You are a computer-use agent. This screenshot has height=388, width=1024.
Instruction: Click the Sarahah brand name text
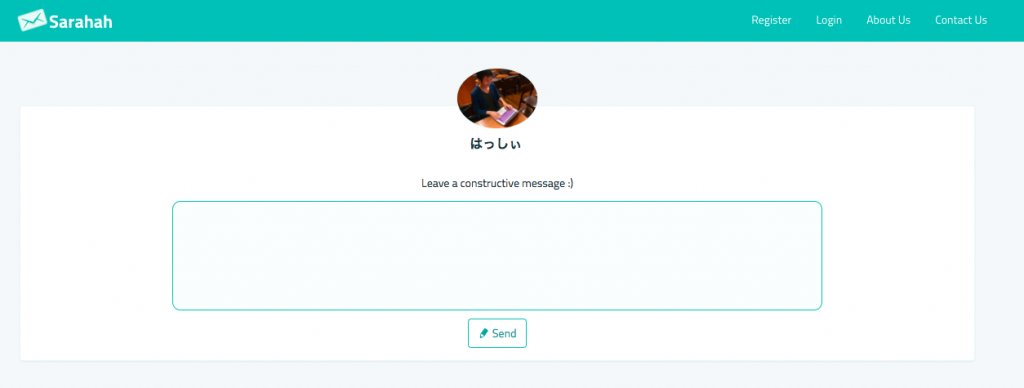pyautogui.click(x=80, y=22)
